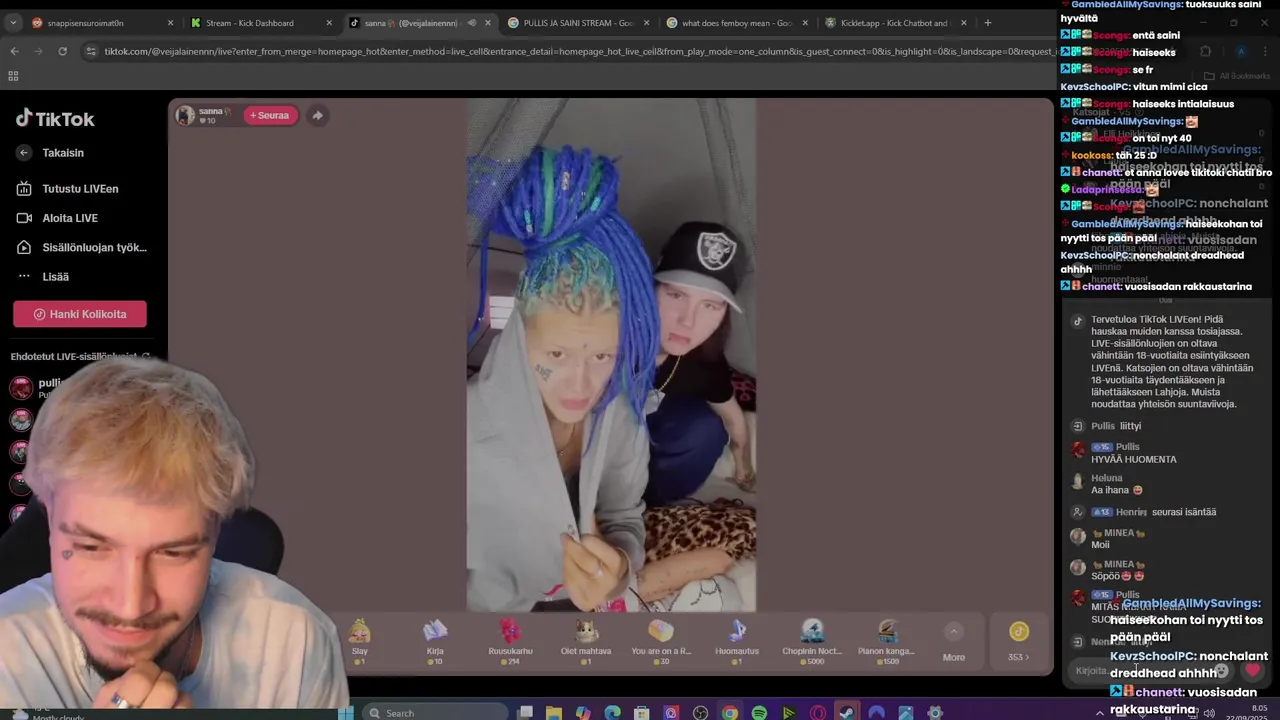Reload the TikTok page
The height and width of the screenshot is (720, 1280).
[62, 51]
